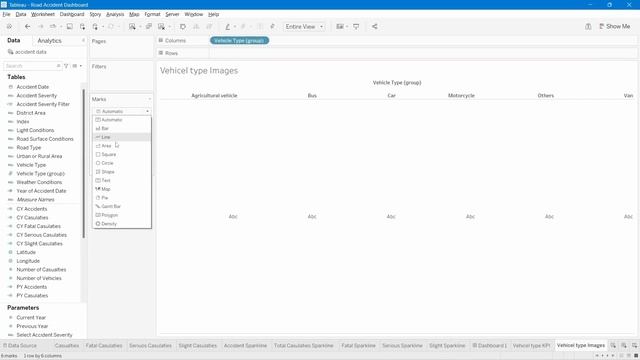This screenshot has height=360, width=640.
Task: Open the Marks card menu arrow
Action: [149, 99]
